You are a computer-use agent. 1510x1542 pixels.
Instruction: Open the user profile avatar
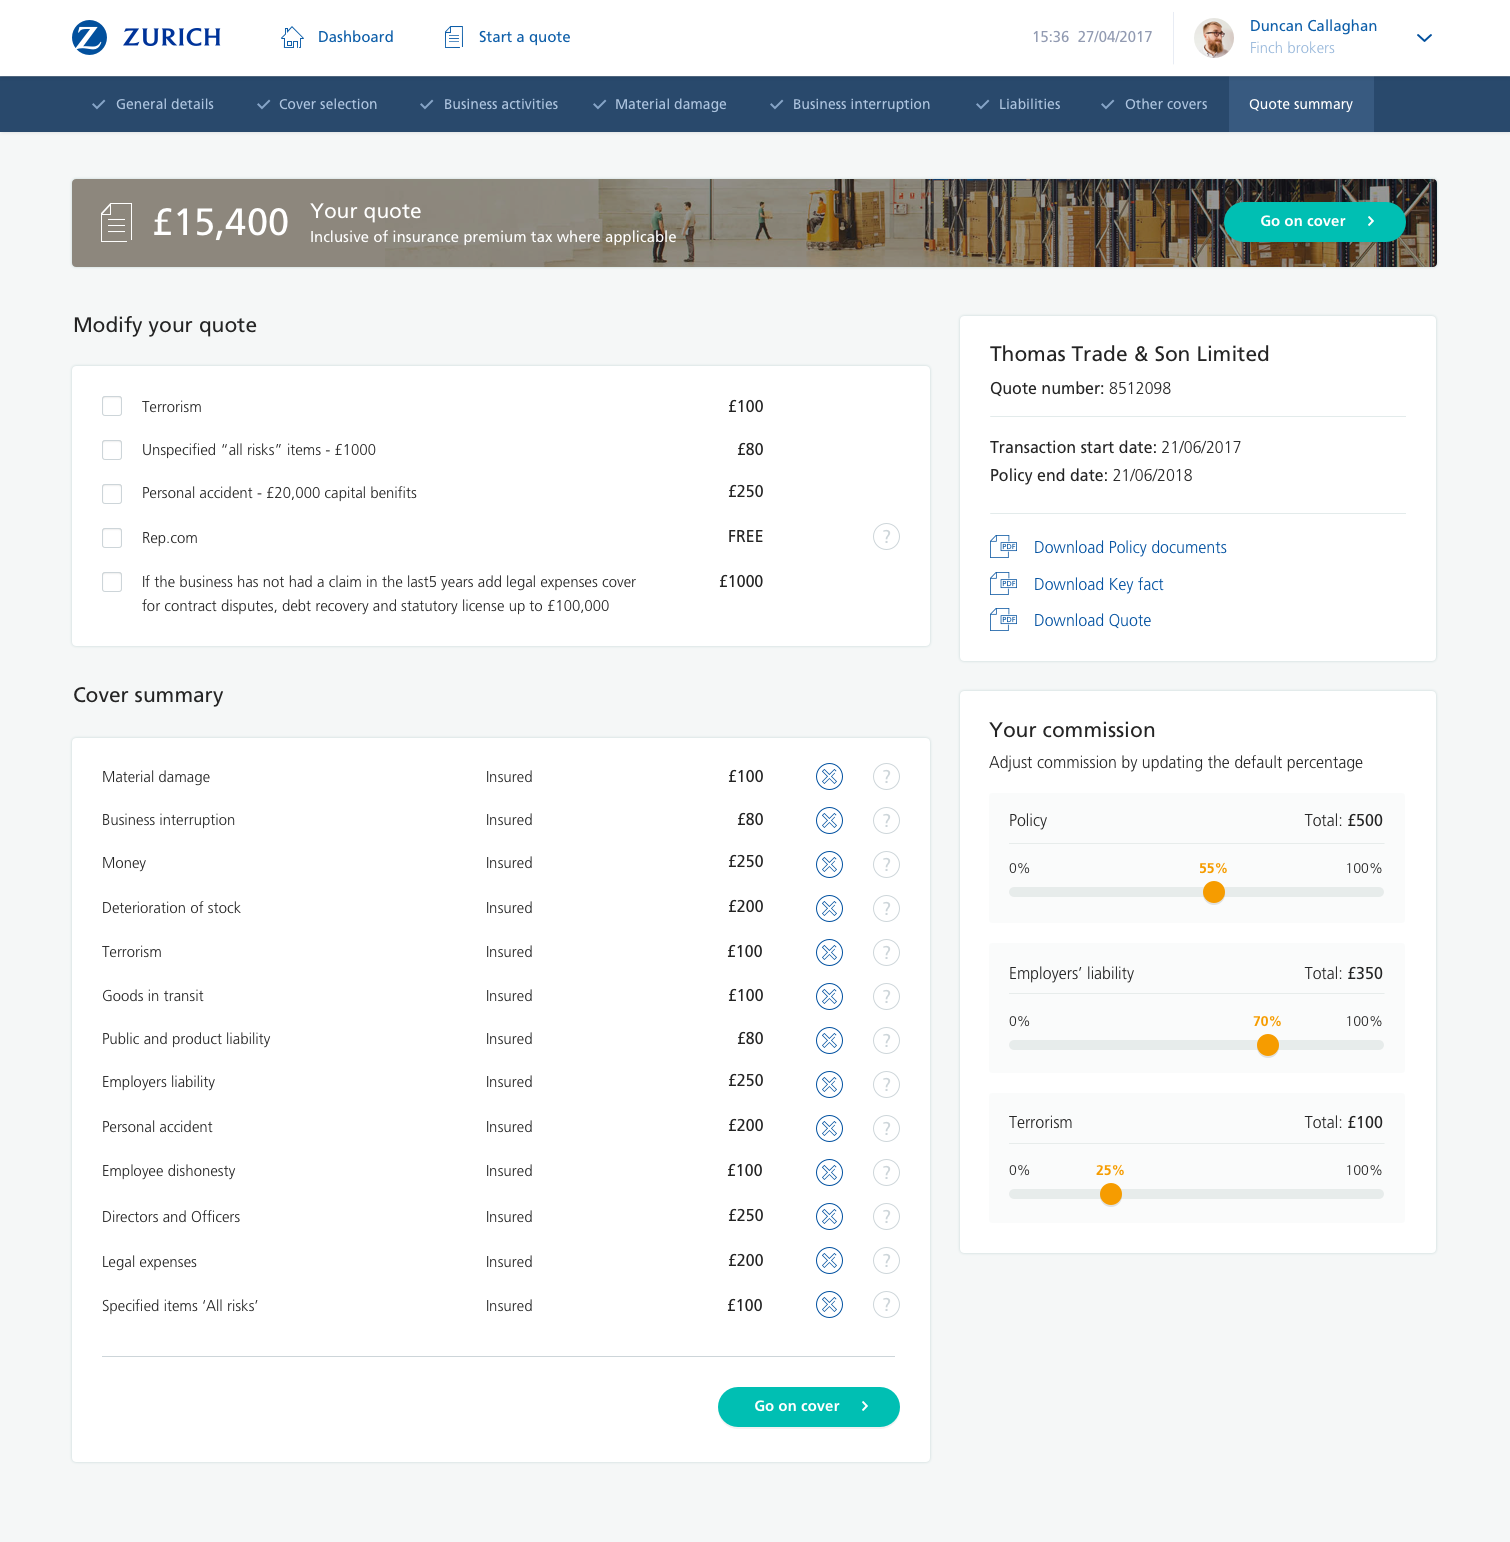click(x=1214, y=38)
